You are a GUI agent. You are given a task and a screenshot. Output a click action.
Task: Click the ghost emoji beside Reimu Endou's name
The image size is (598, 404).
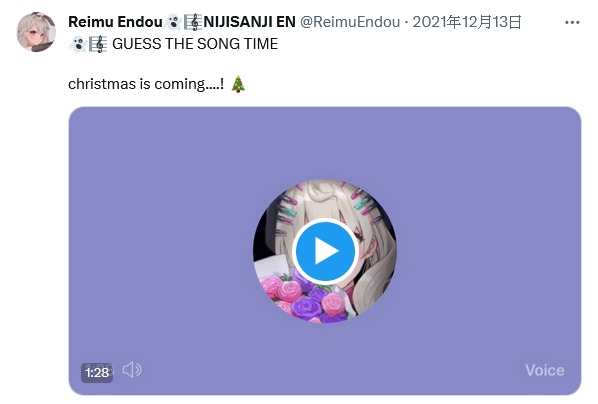[174, 22]
